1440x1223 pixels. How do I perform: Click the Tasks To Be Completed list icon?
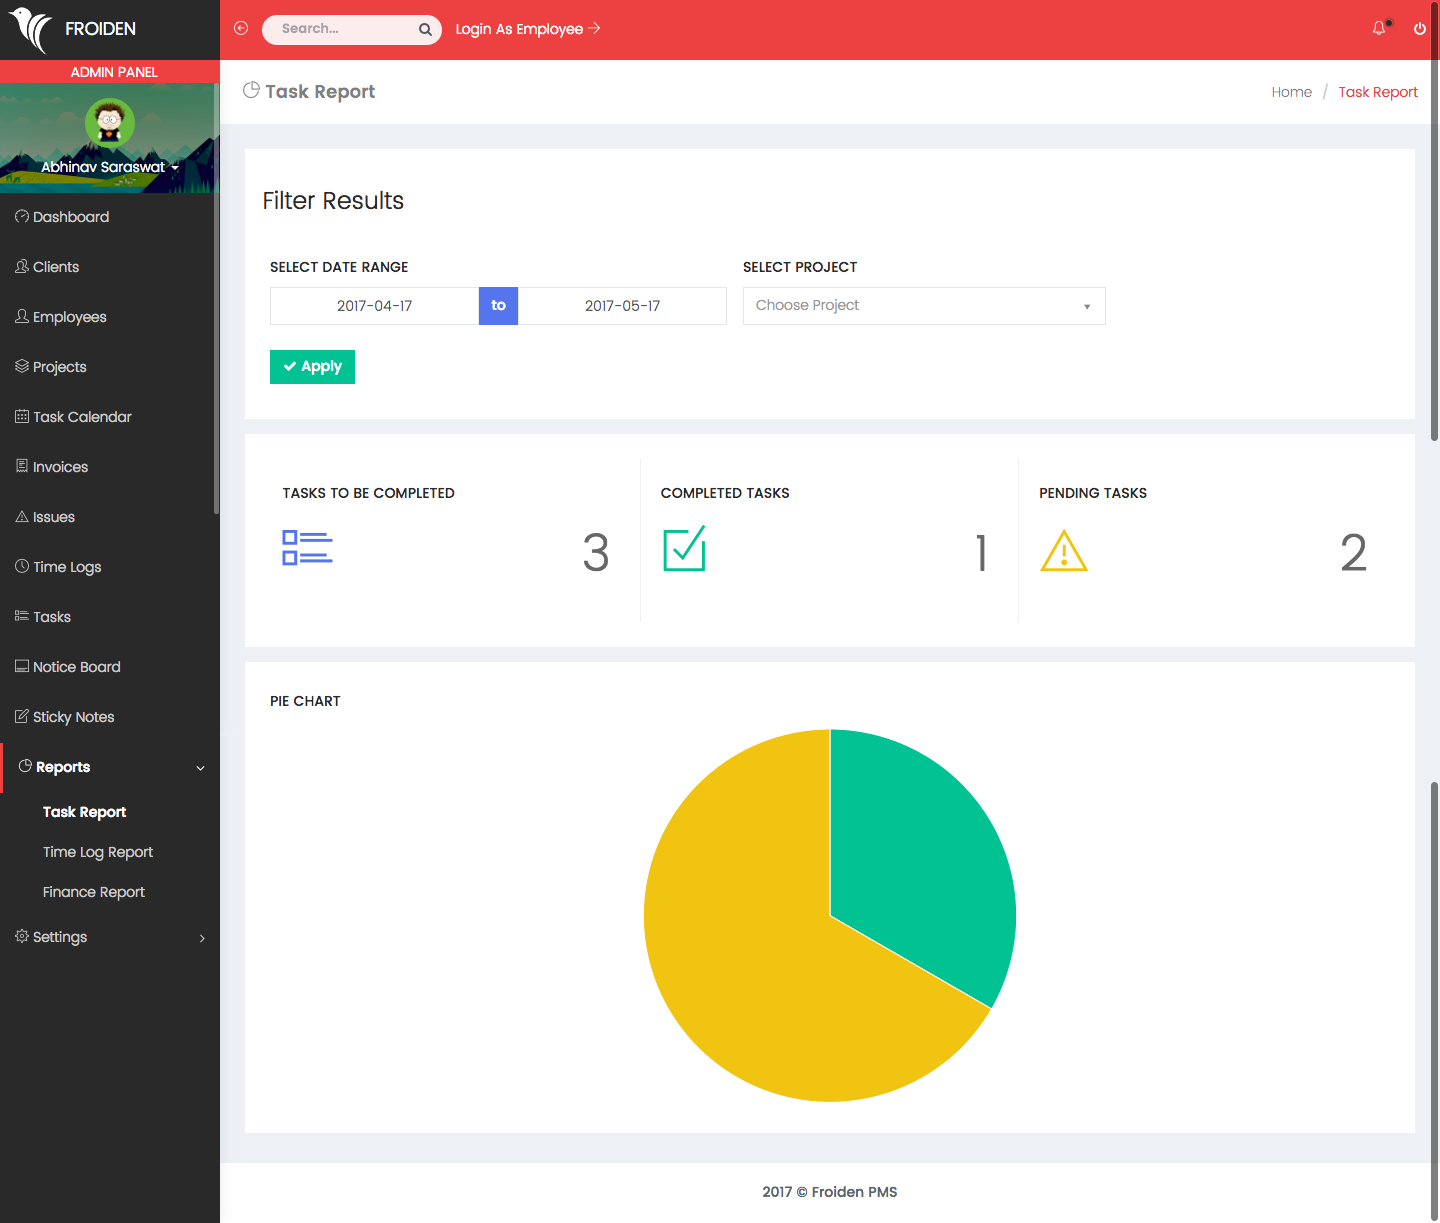tap(307, 548)
